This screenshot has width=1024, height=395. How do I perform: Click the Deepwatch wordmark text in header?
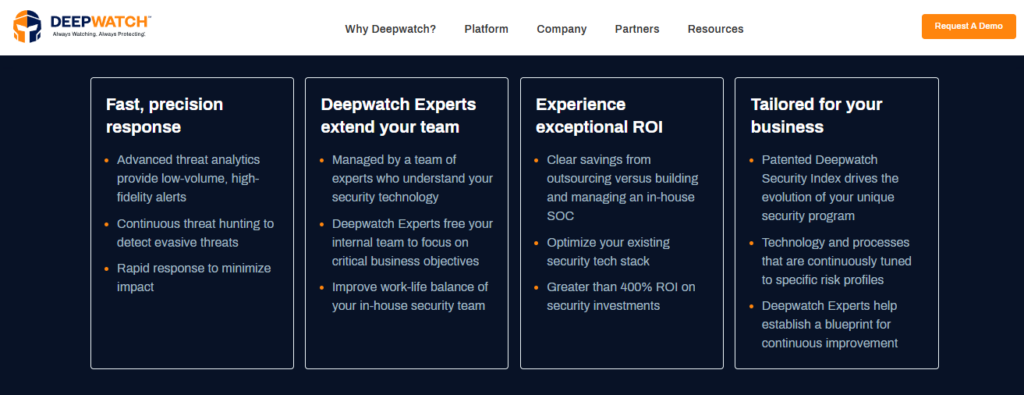tap(101, 22)
